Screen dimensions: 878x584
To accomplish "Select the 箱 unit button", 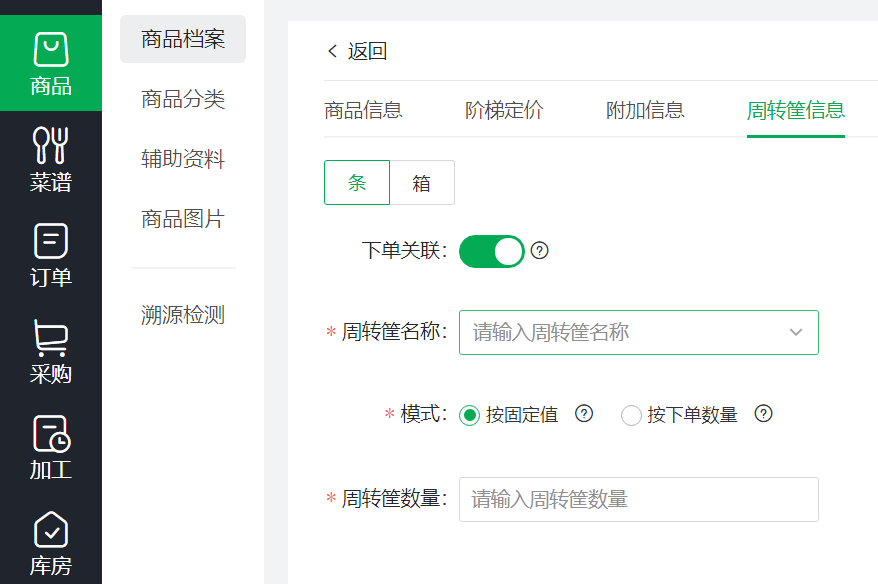I will coord(422,183).
